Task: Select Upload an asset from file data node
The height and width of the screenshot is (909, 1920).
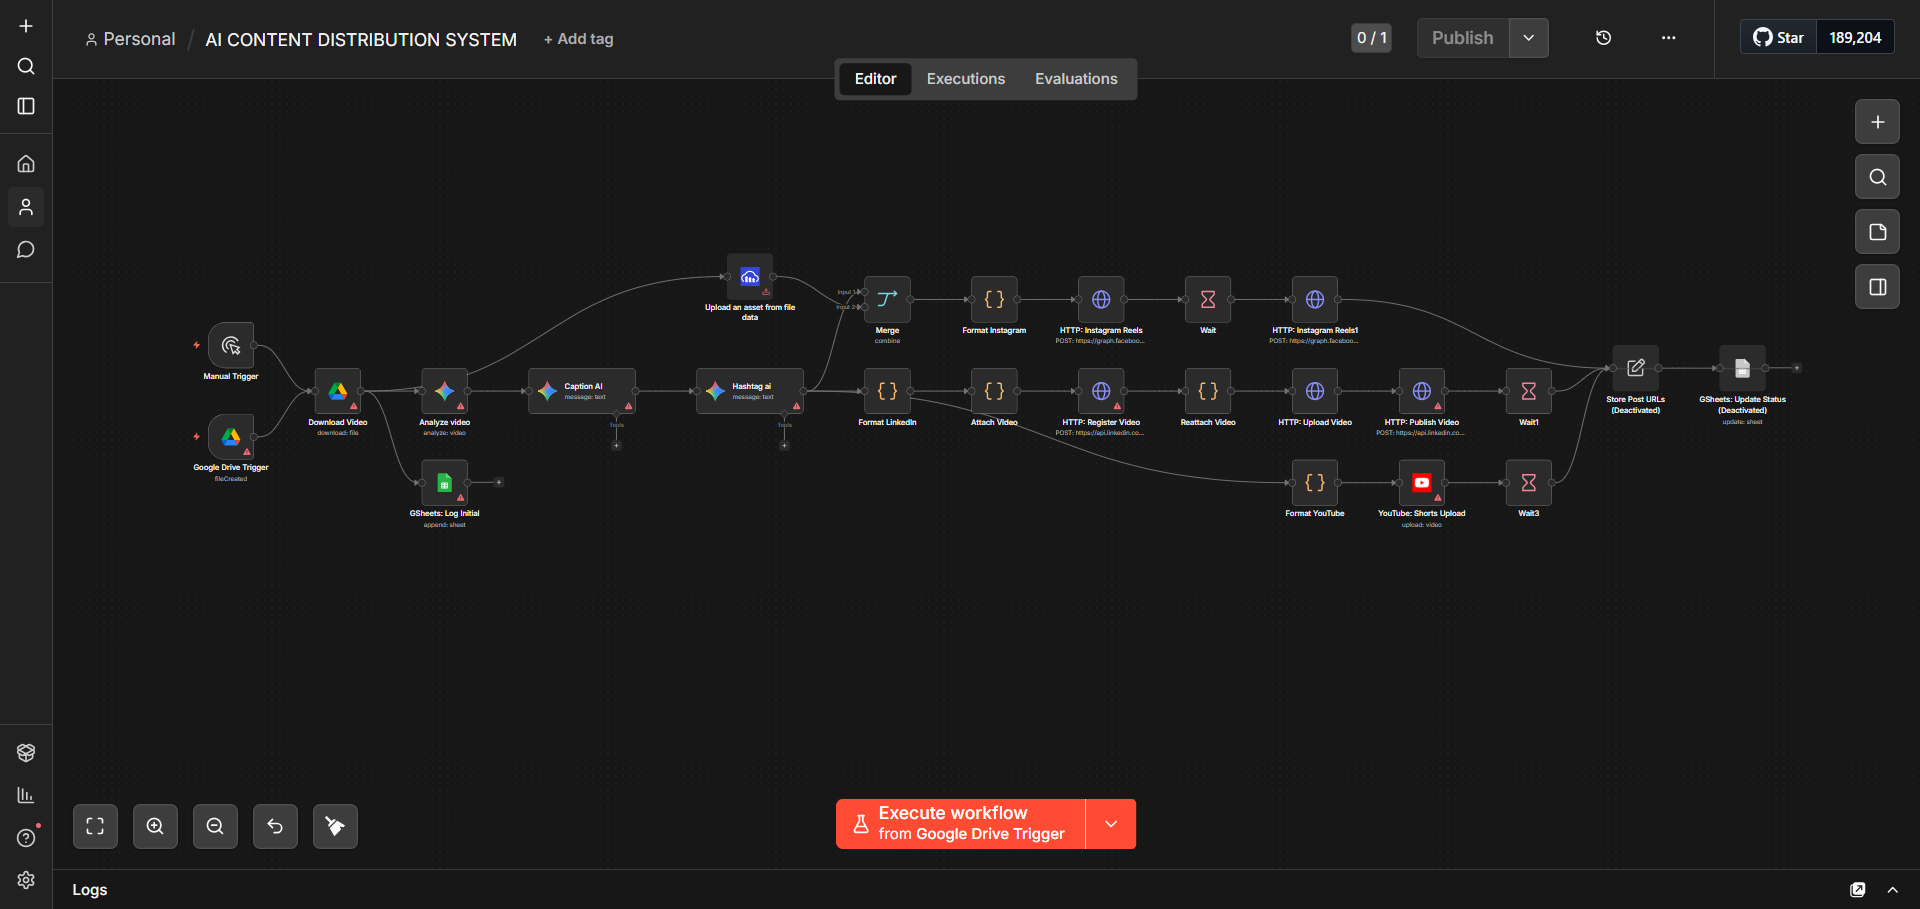Action: (x=750, y=277)
